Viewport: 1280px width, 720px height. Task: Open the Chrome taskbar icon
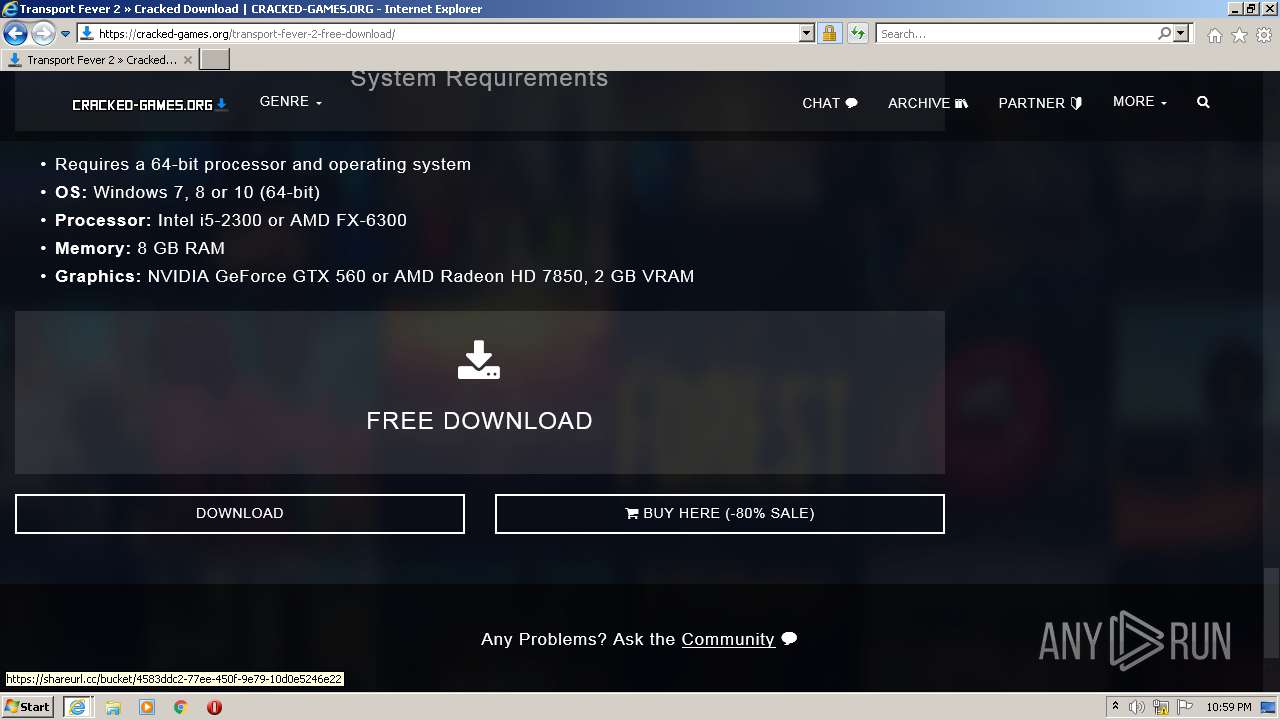(x=181, y=707)
